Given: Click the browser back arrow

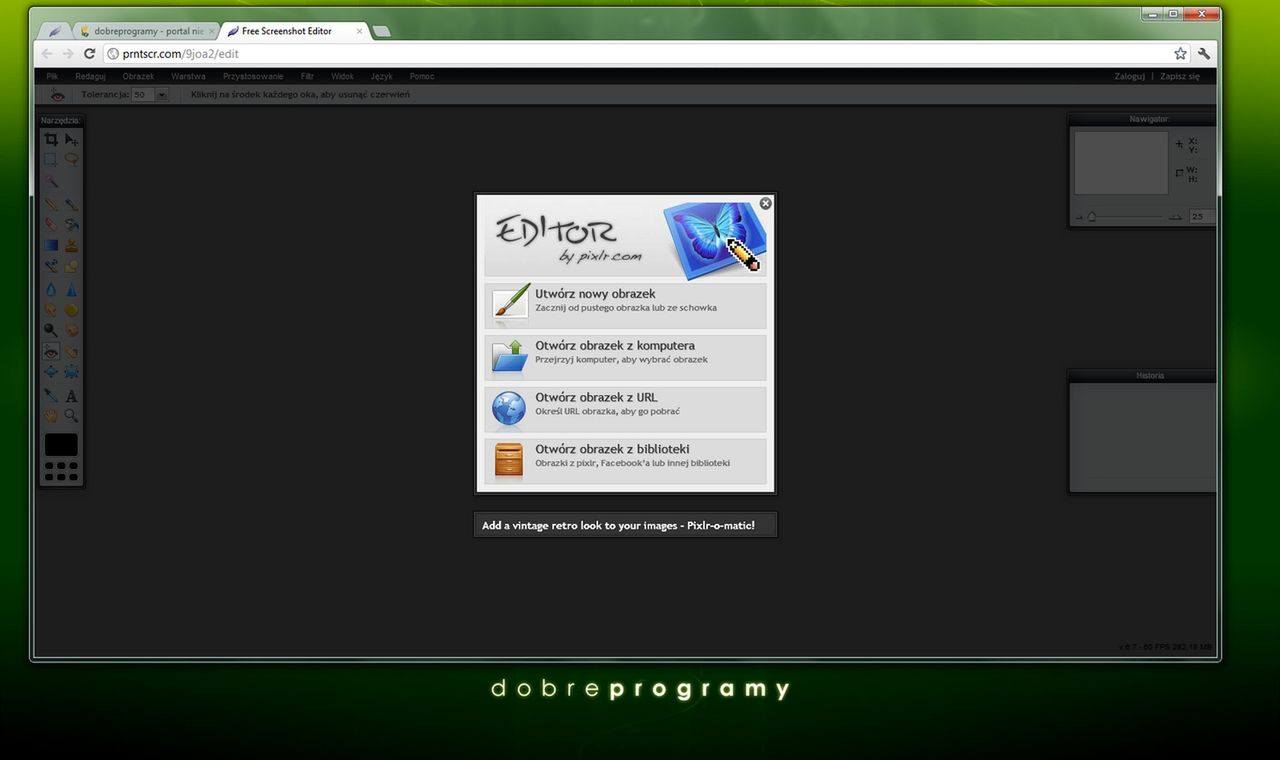Looking at the screenshot, I should 46,54.
